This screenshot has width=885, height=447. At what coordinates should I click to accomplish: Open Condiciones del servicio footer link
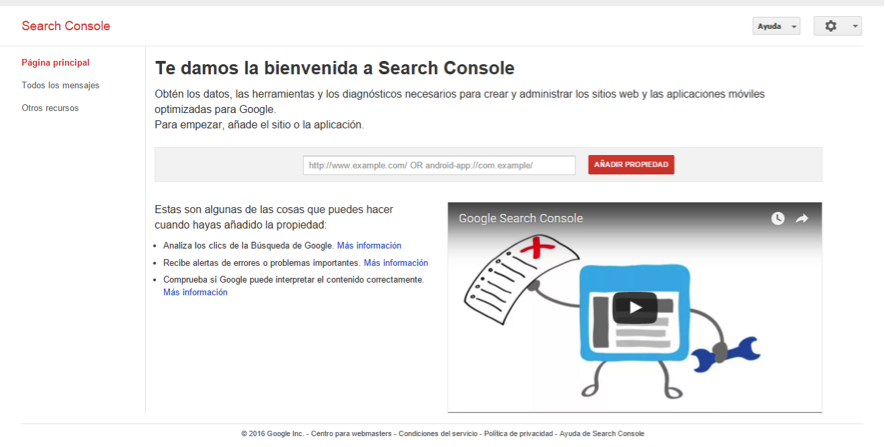(438, 434)
